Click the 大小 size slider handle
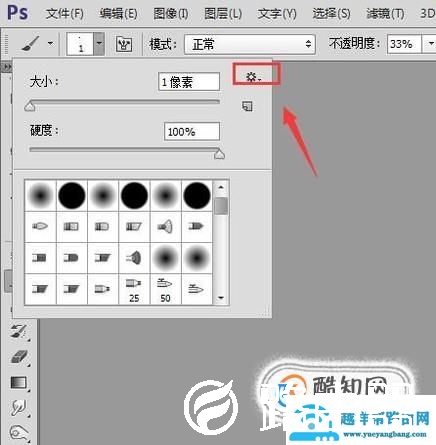The width and height of the screenshot is (436, 445). [x=30, y=106]
